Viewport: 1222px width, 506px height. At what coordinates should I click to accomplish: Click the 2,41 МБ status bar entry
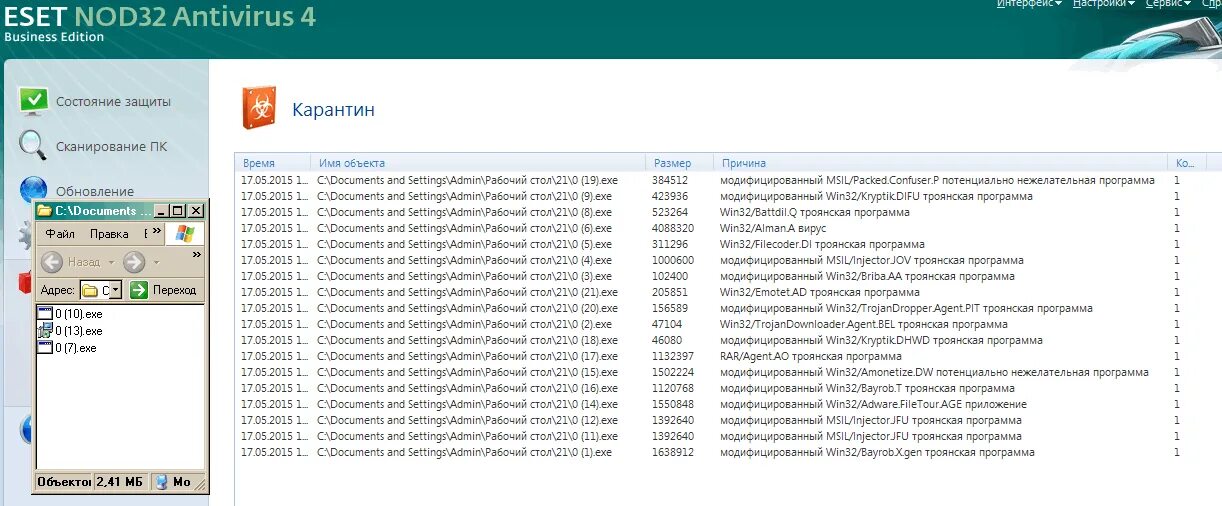(120, 482)
